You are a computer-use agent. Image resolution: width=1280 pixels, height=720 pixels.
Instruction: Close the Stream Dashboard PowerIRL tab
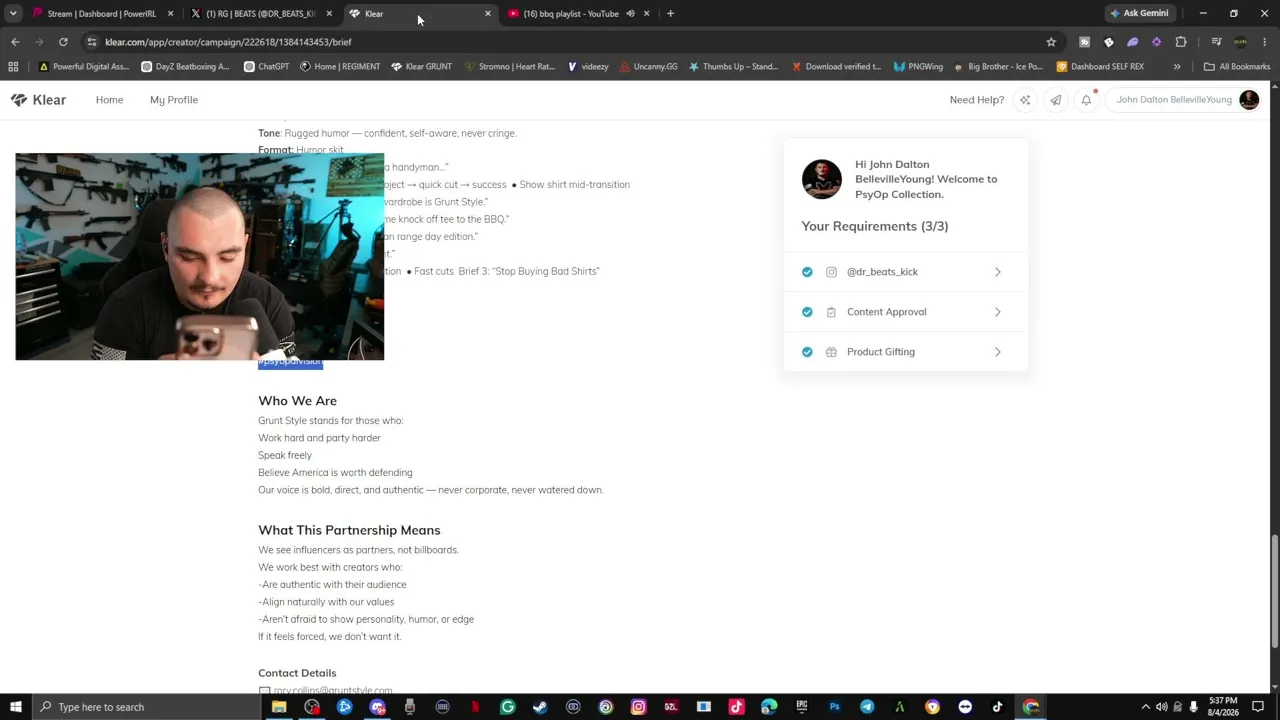point(170,14)
